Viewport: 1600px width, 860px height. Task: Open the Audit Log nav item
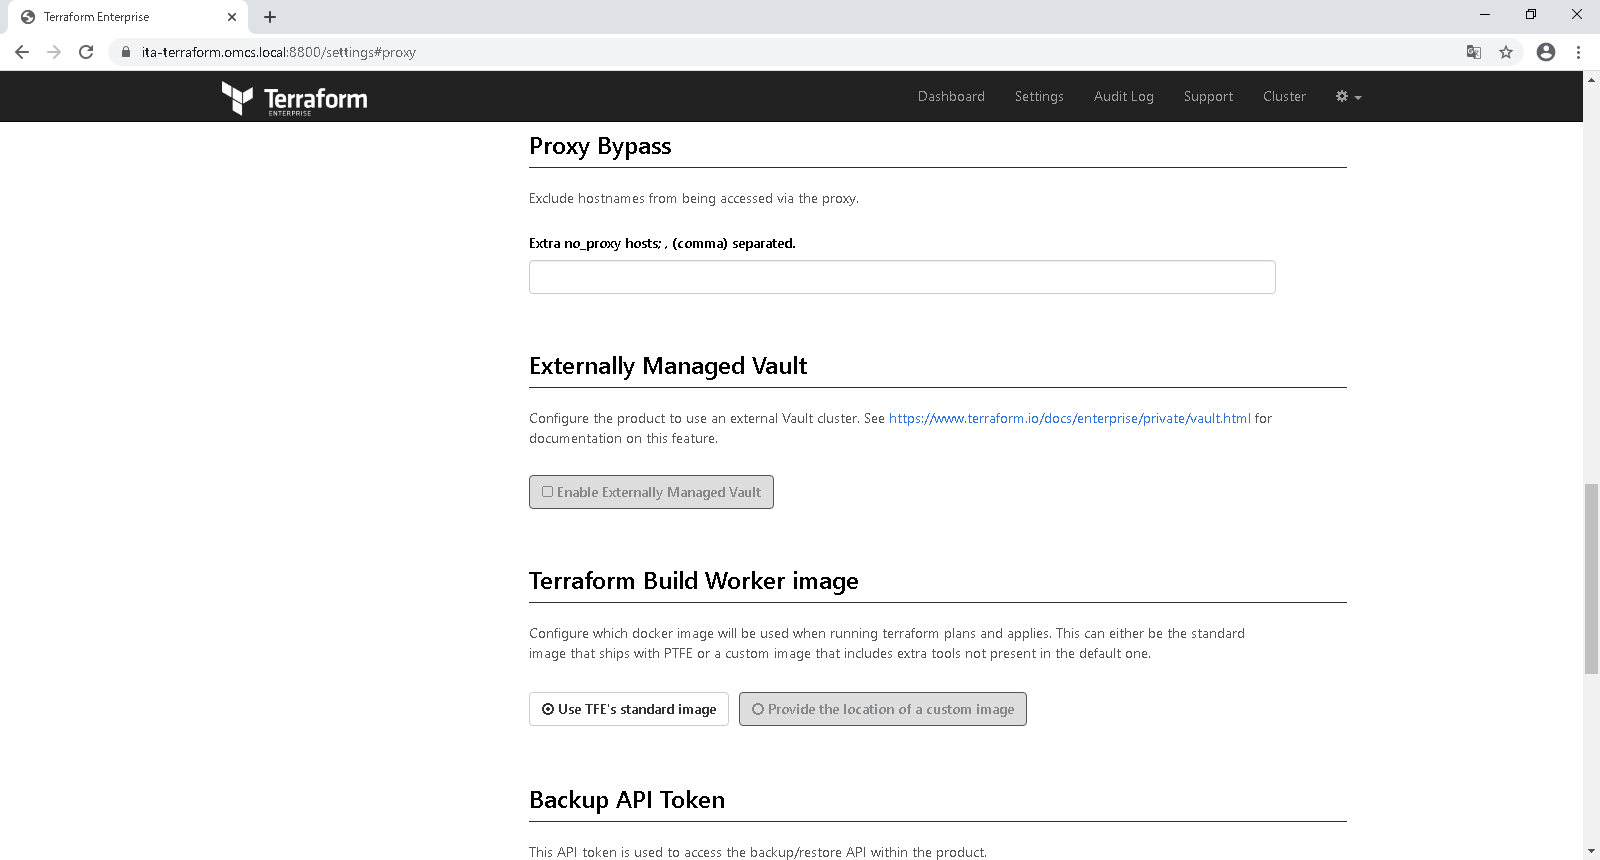pos(1124,96)
